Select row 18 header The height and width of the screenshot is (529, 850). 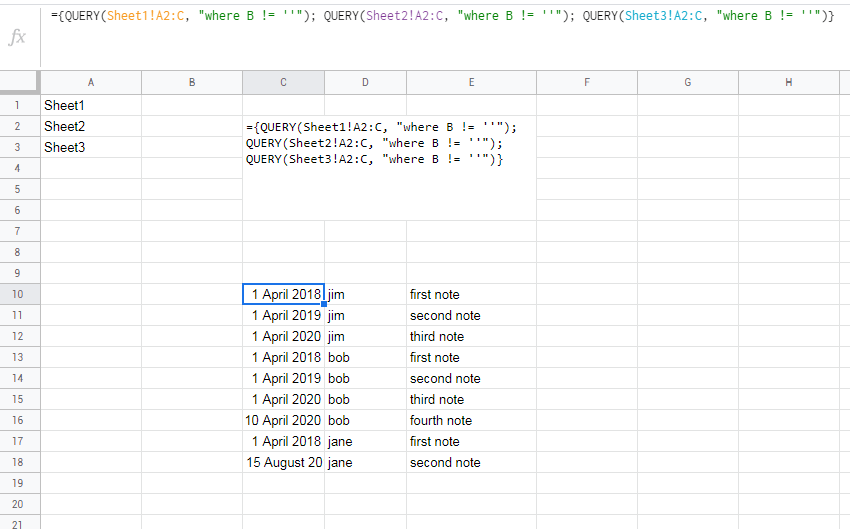coord(17,462)
